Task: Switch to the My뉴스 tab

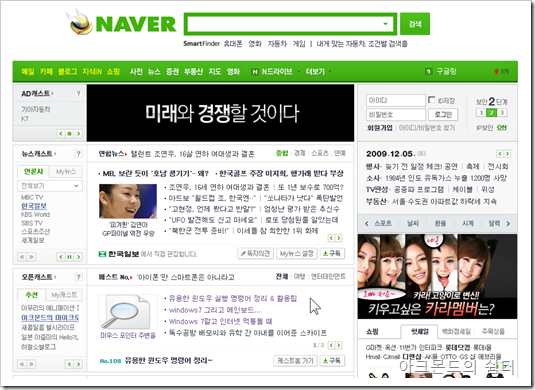Action: pos(66,172)
